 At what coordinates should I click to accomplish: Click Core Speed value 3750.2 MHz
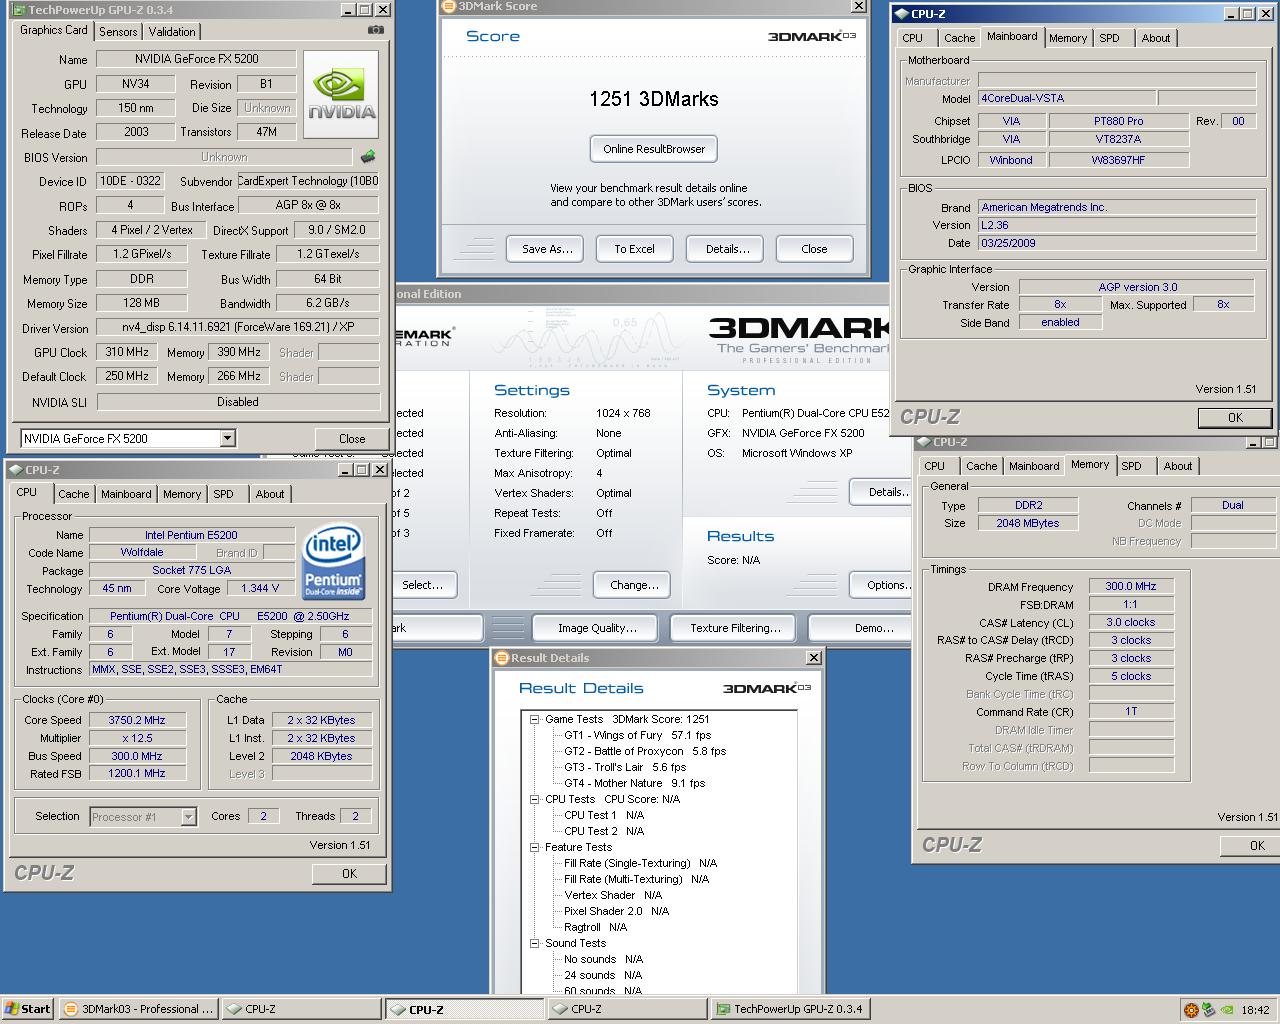click(137, 720)
